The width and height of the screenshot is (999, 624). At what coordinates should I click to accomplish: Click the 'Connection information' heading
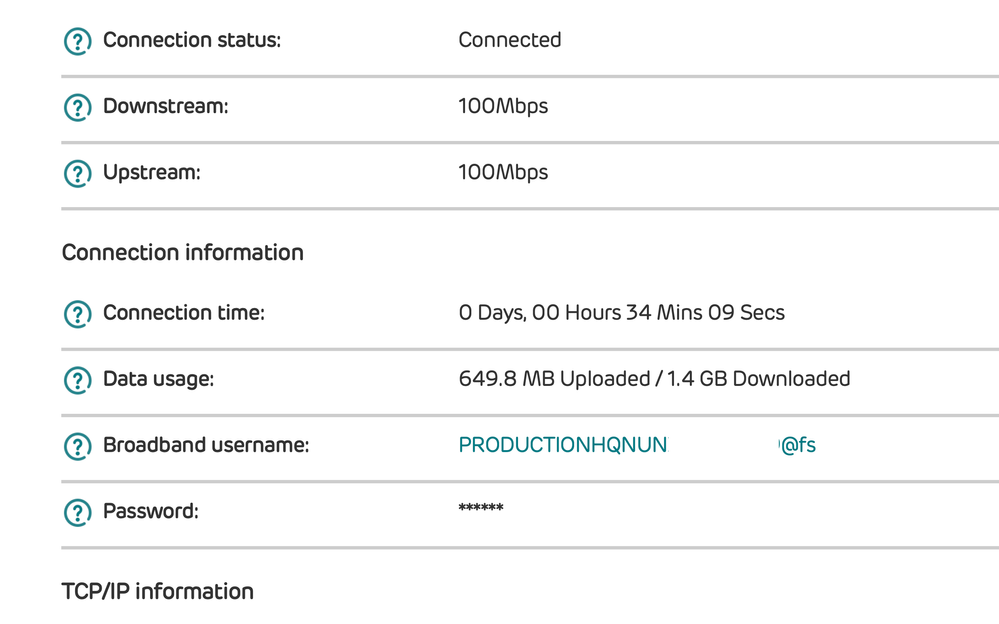pos(183,253)
